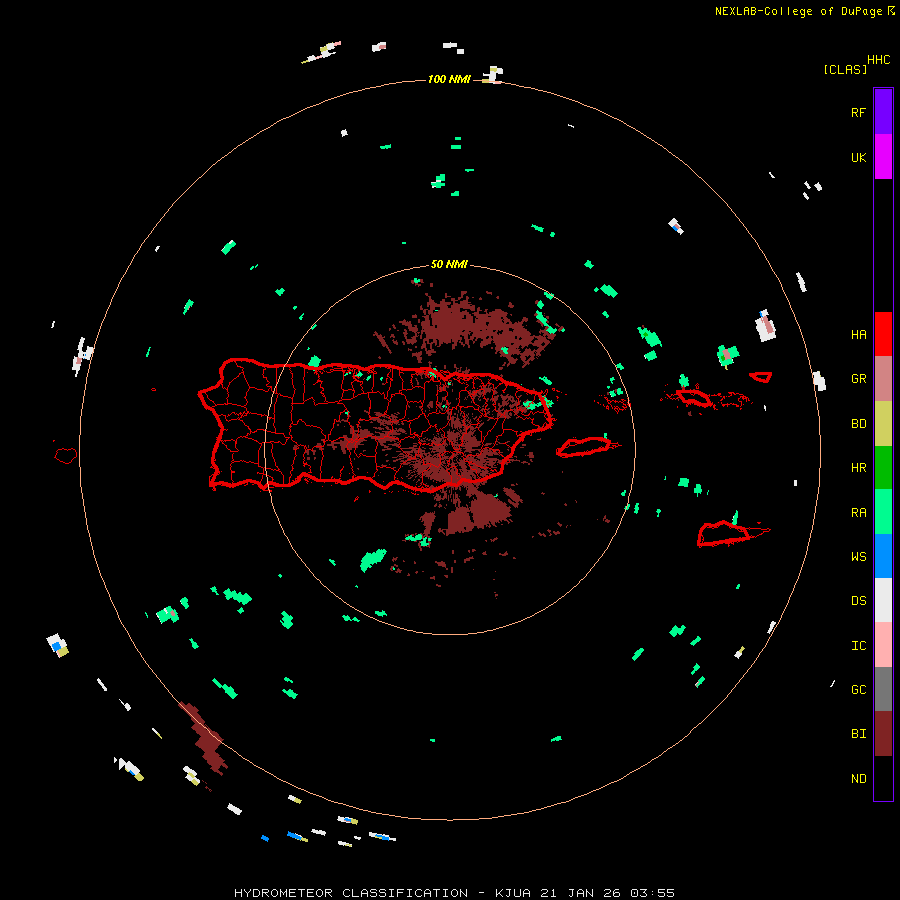This screenshot has width=900, height=900.
Task: Click the RA legend label
Action: point(858,513)
